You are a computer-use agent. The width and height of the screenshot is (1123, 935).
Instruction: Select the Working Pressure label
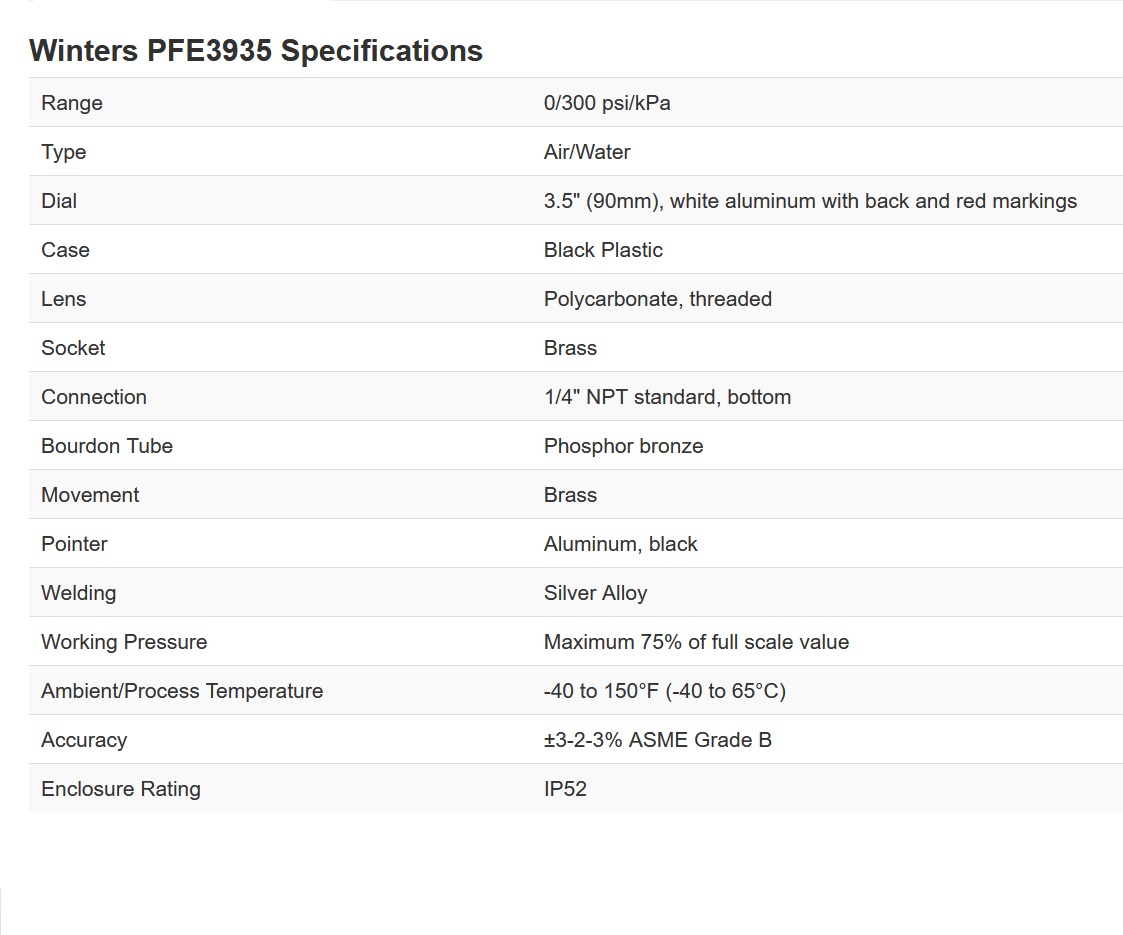point(124,641)
